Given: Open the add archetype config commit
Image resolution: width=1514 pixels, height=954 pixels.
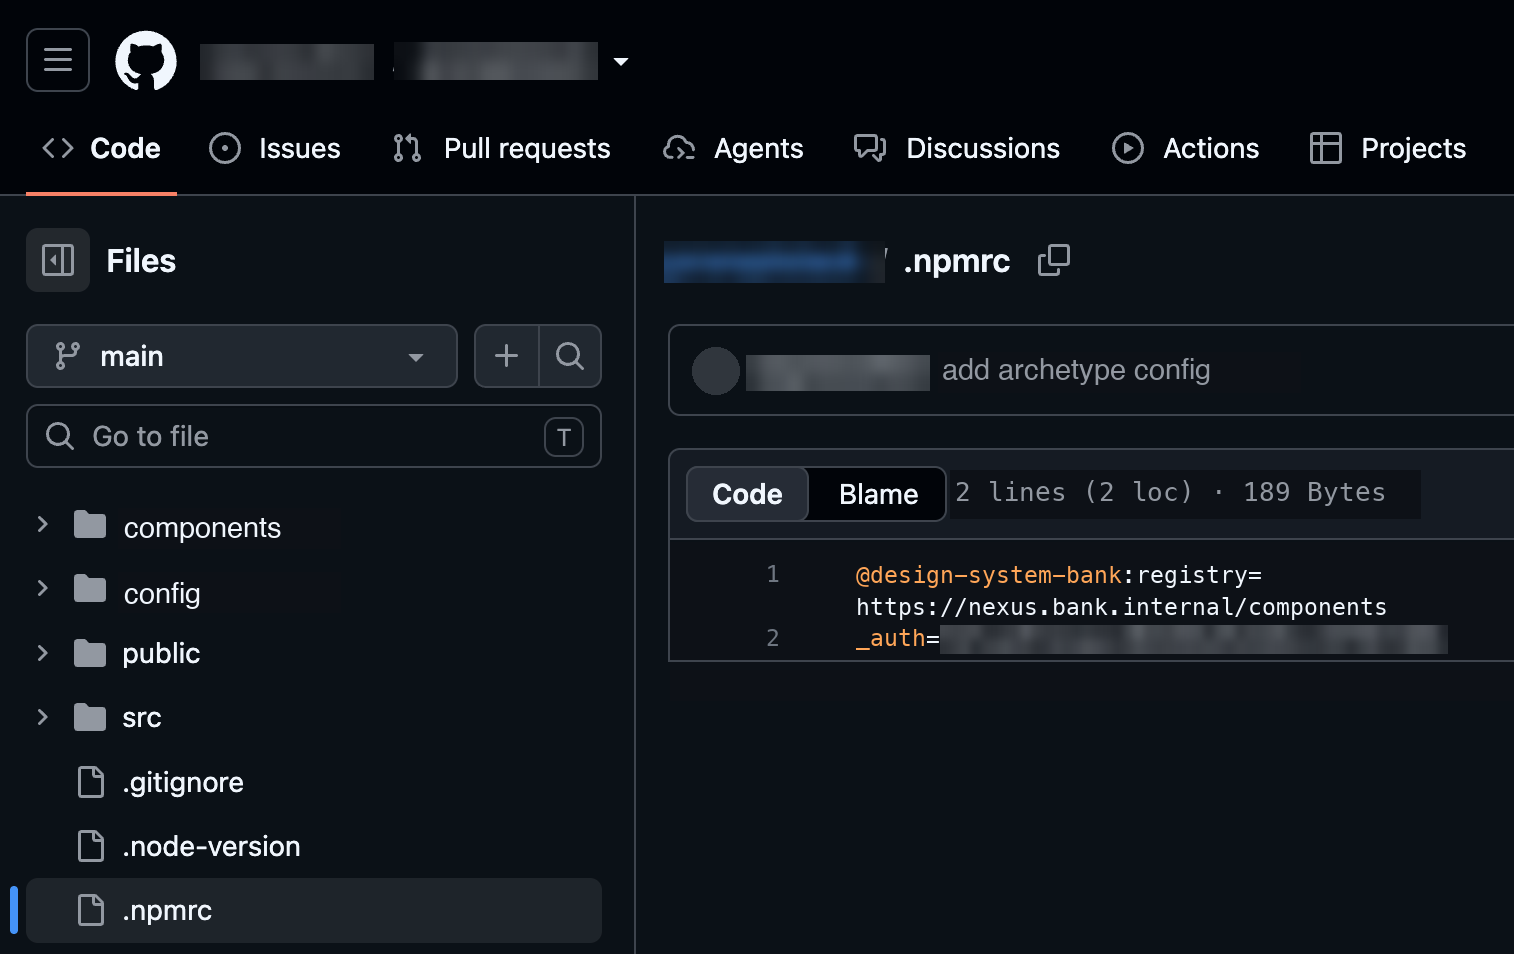Looking at the screenshot, I should coord(1076,370).
